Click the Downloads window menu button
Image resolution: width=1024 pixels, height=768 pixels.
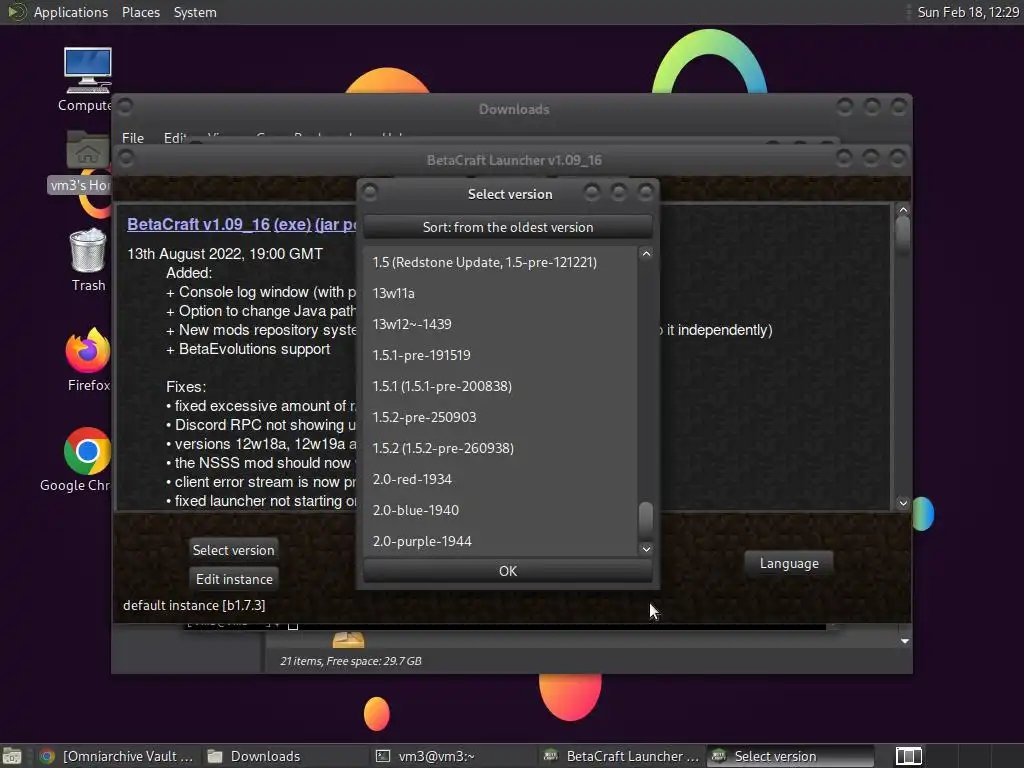(x=125, y=106)
